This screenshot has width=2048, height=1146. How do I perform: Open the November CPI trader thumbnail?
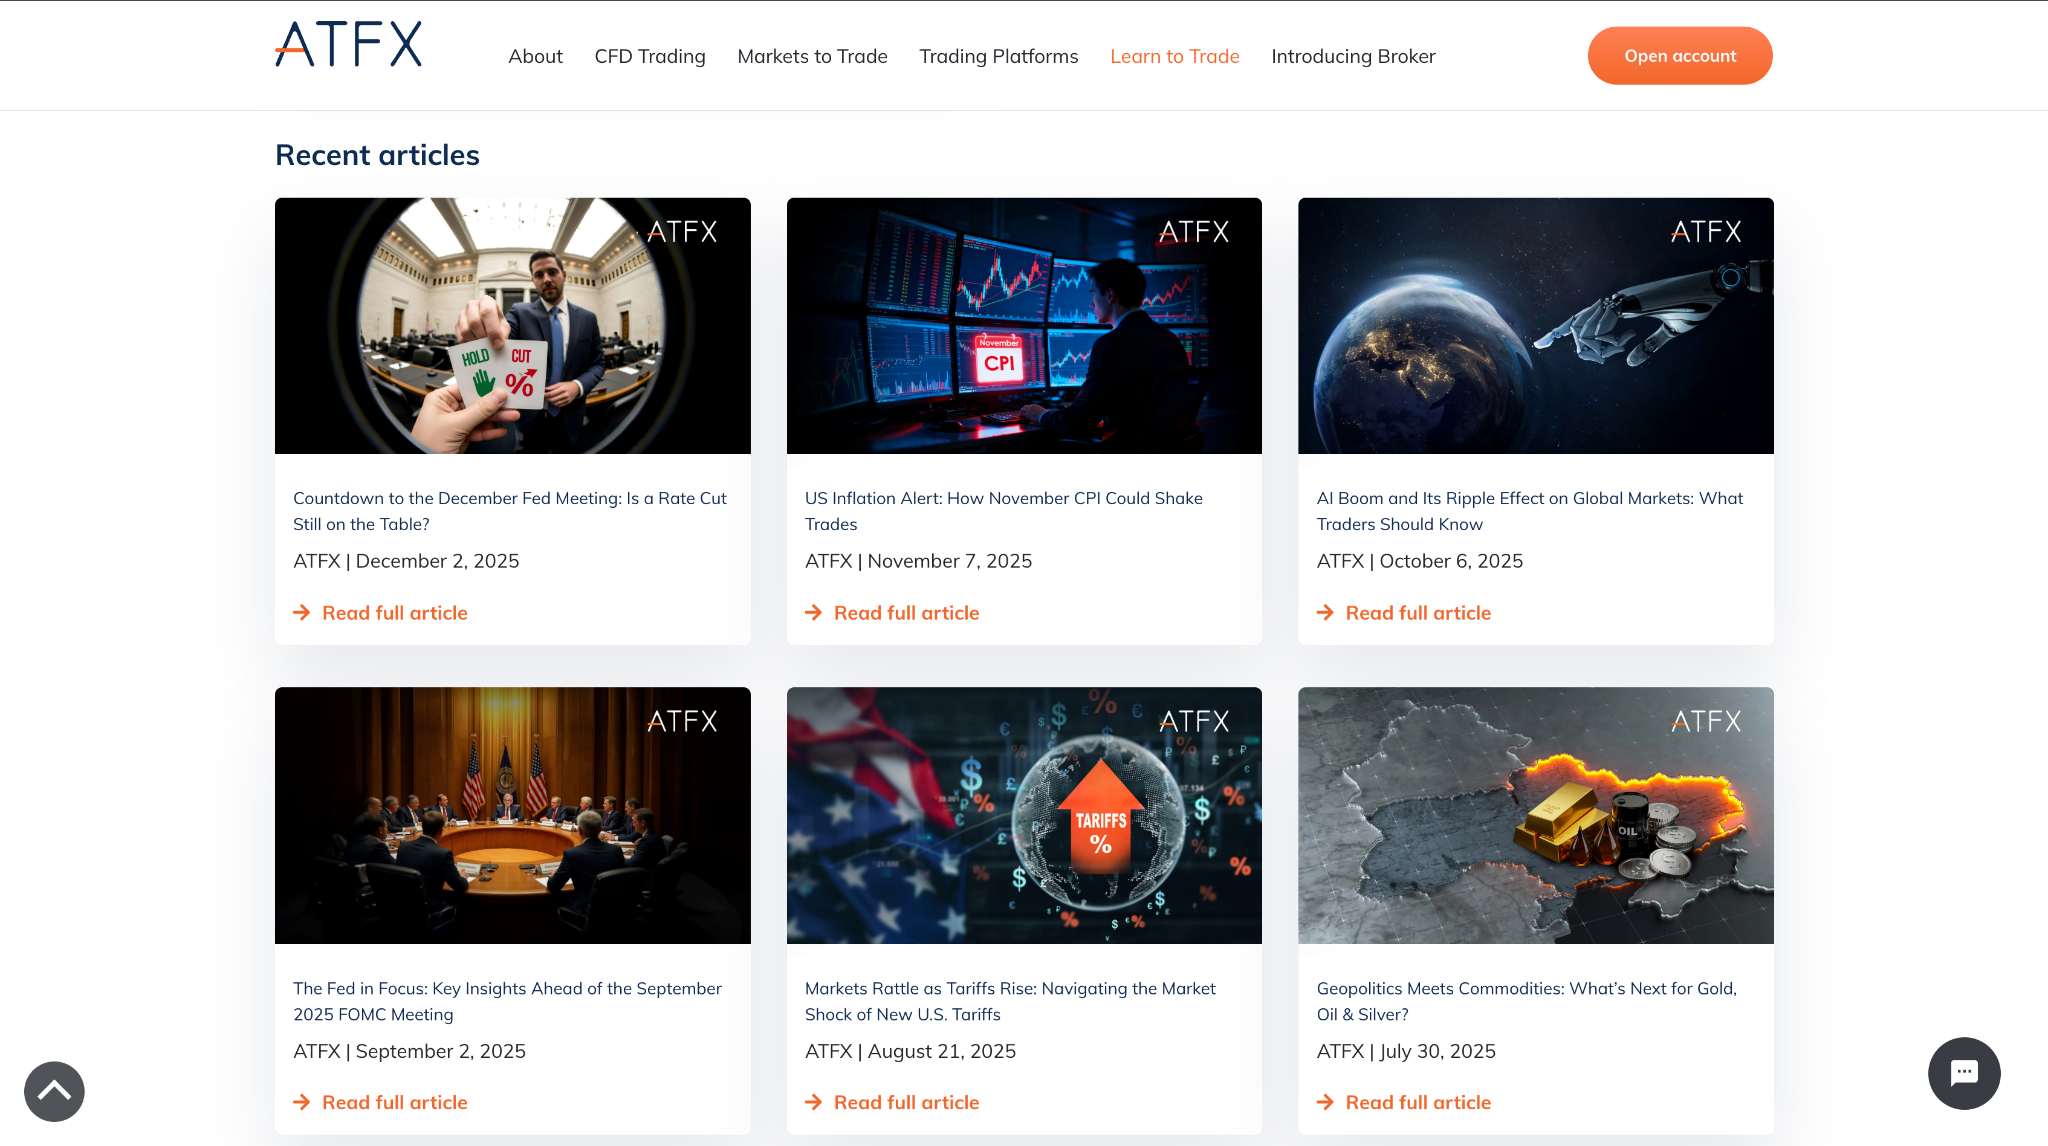tap(1024, 326)
